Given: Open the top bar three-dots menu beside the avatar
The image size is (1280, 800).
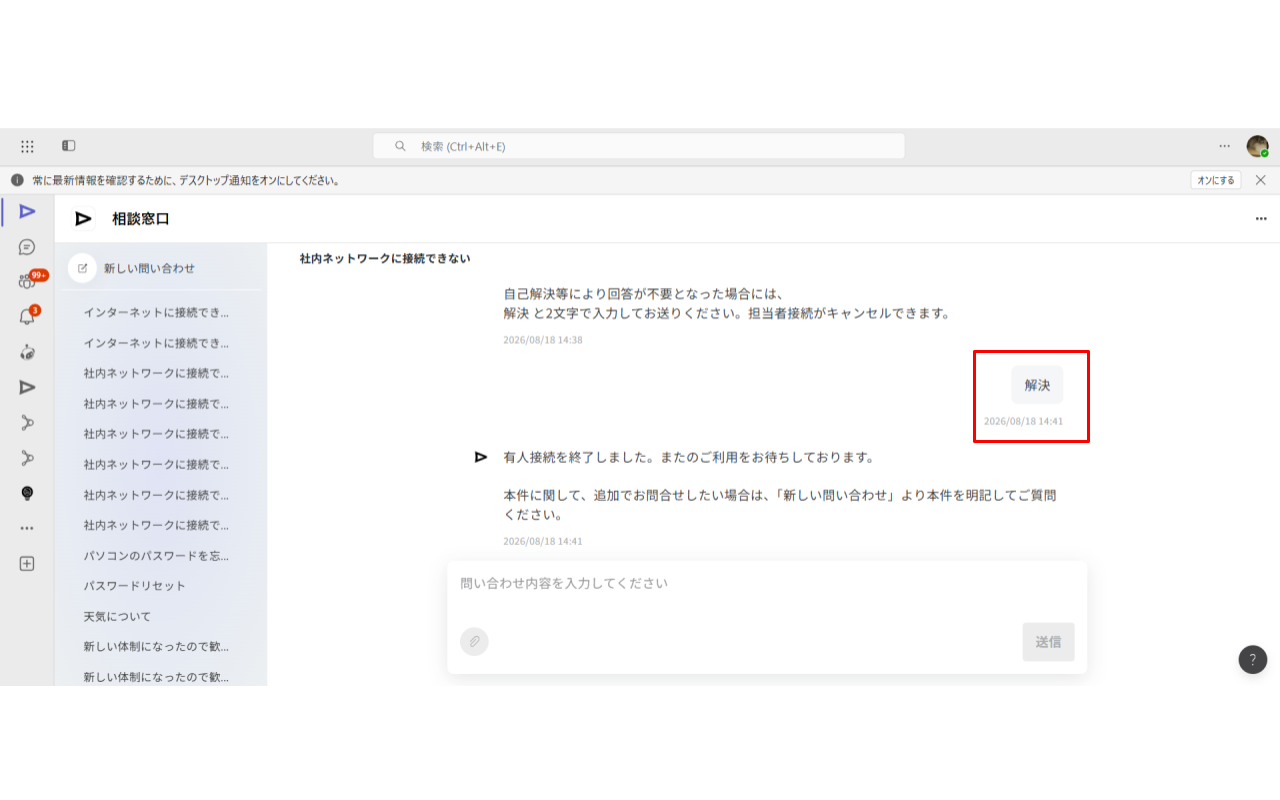Looking at the screenshot, I should (x=1225, y=146).
